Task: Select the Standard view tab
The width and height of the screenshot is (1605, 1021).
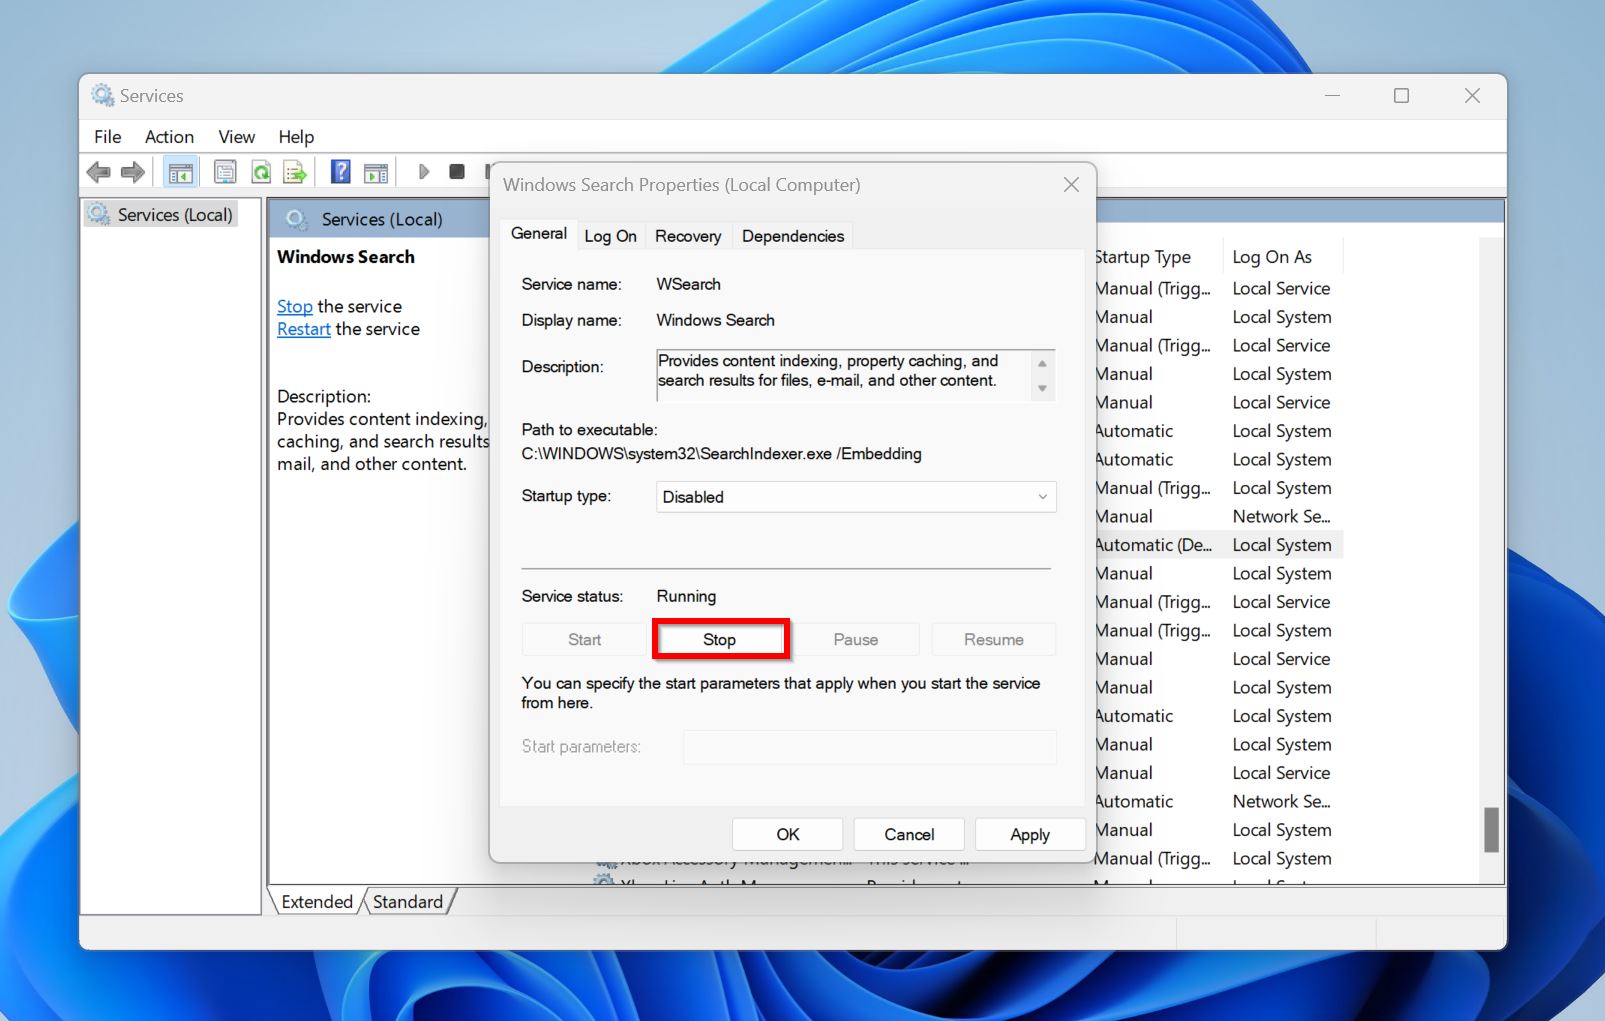Action: [408, 902]
